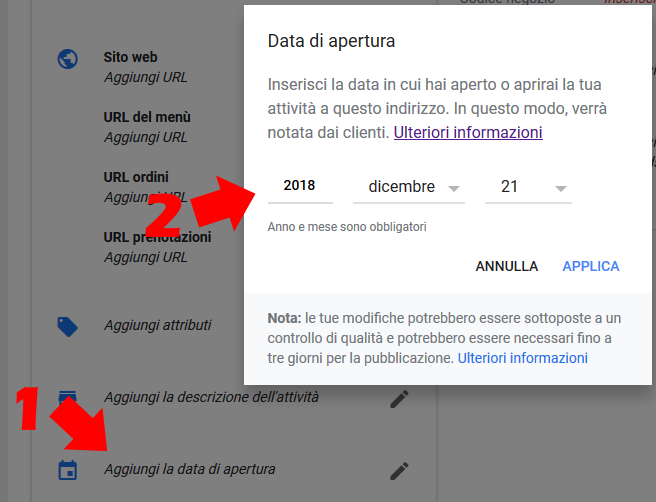Click Aggiungi URL under URL prenotazioni

click(146, 257)
